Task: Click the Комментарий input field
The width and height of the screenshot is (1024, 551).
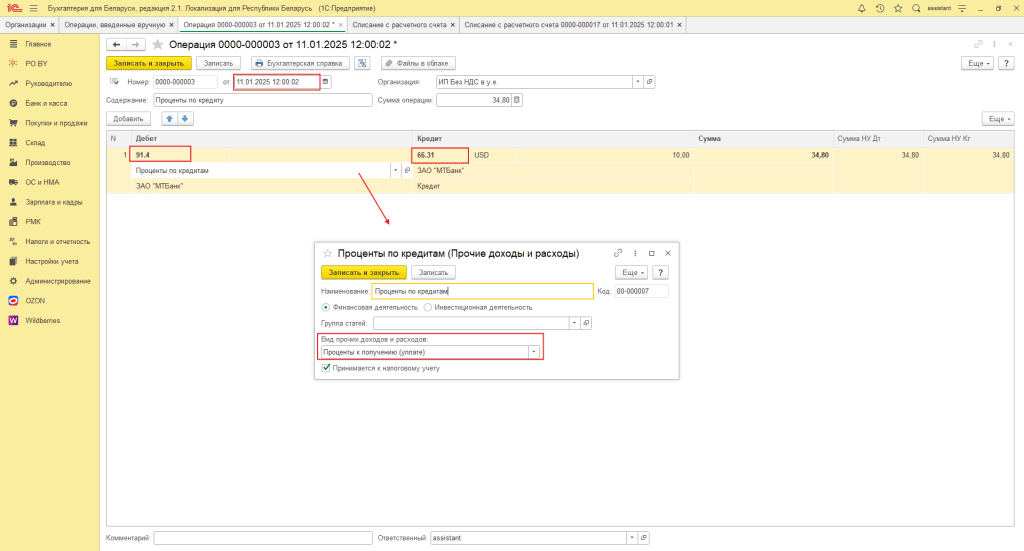Action: (x=263, y=538)
